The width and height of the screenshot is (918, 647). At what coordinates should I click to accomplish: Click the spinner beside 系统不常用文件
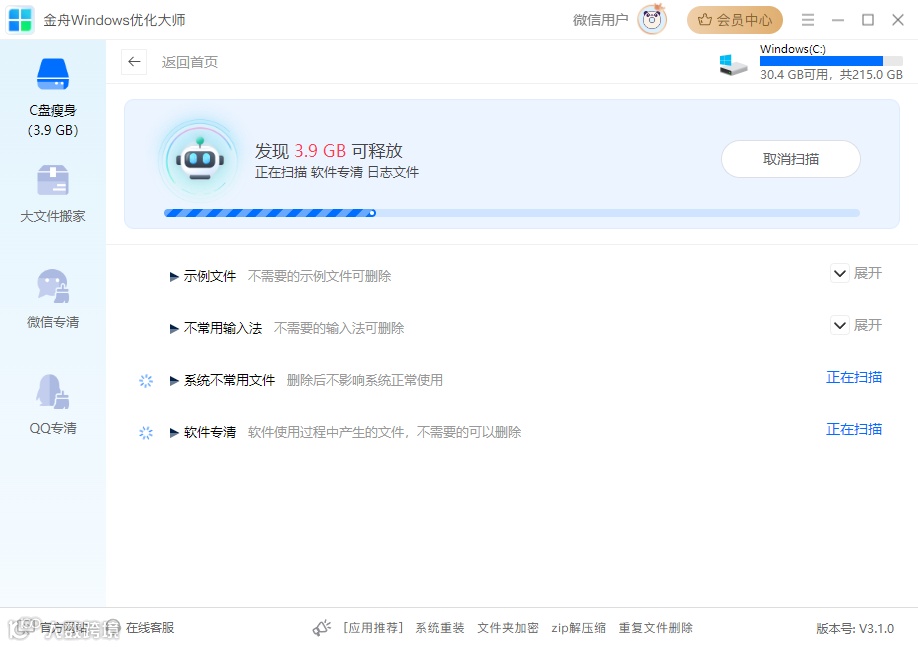146,381
